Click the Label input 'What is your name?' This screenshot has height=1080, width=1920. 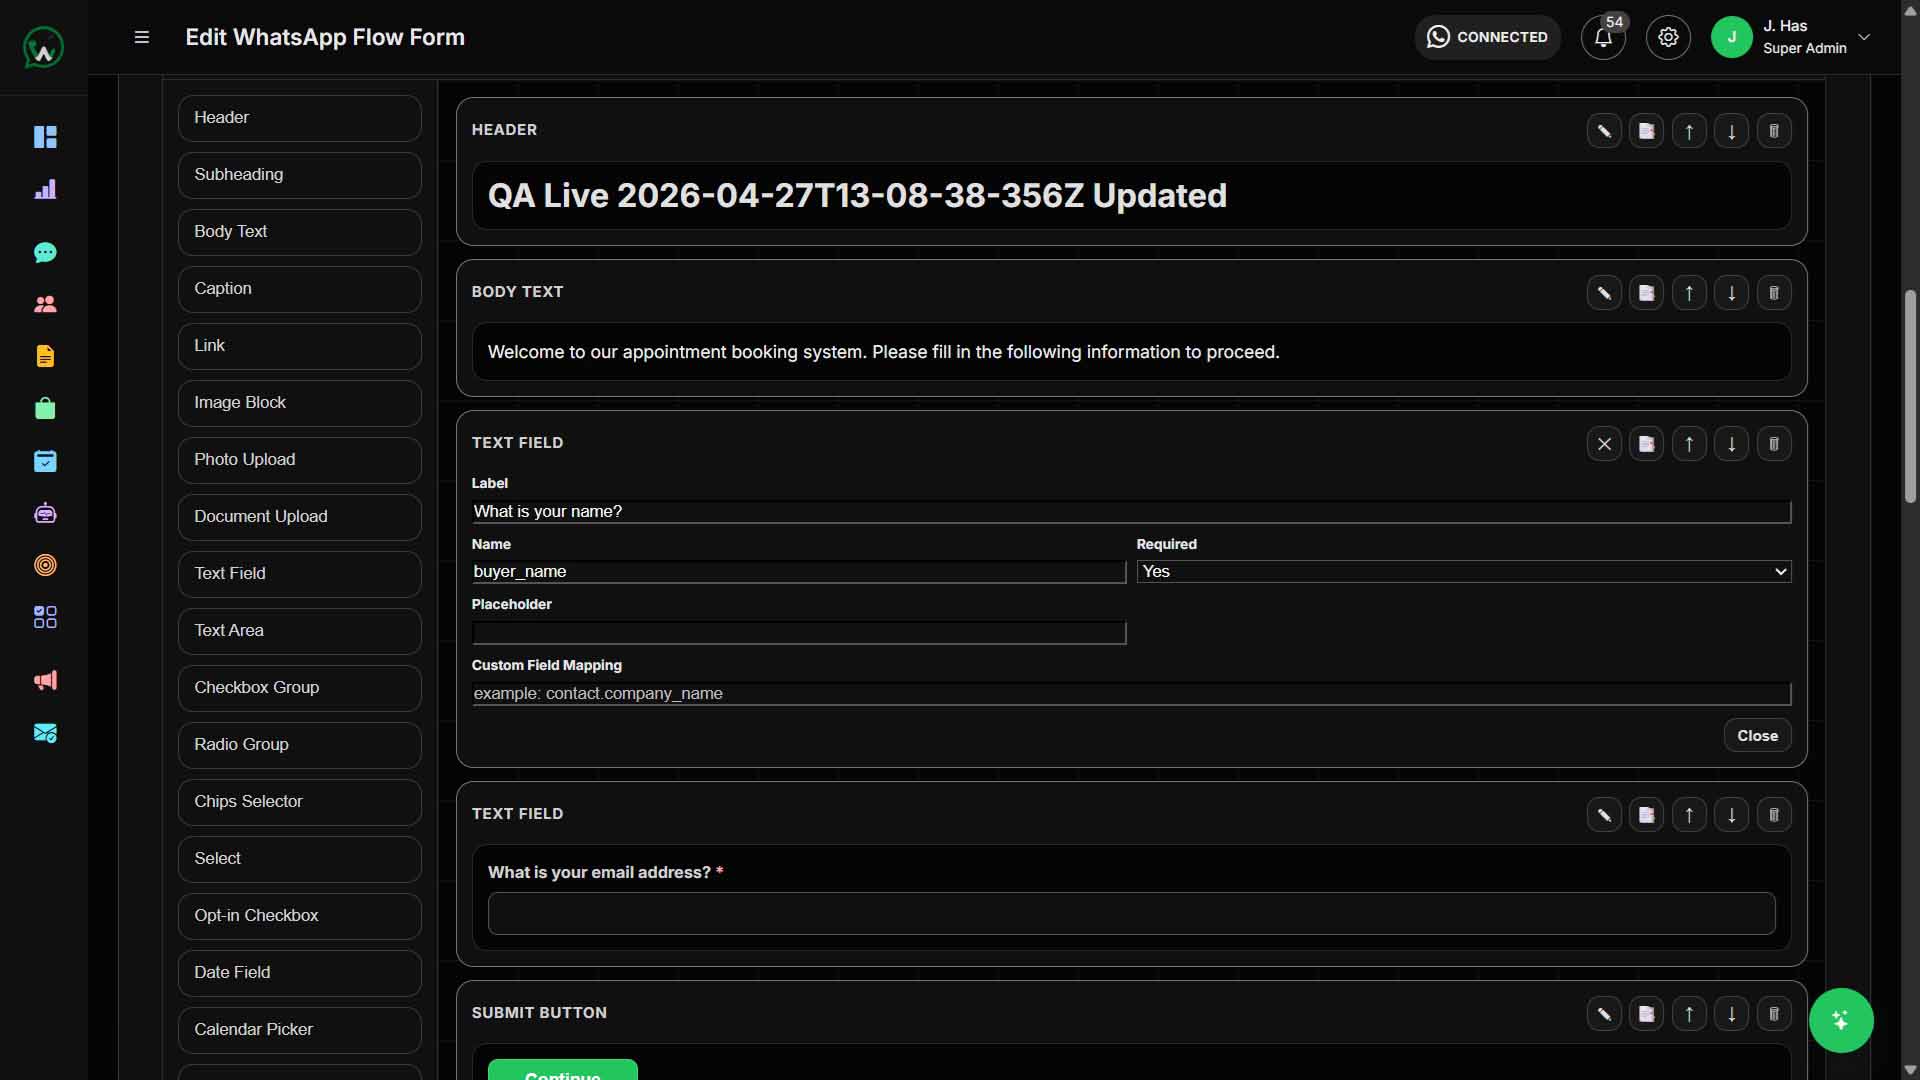(x=1131, y=512)
